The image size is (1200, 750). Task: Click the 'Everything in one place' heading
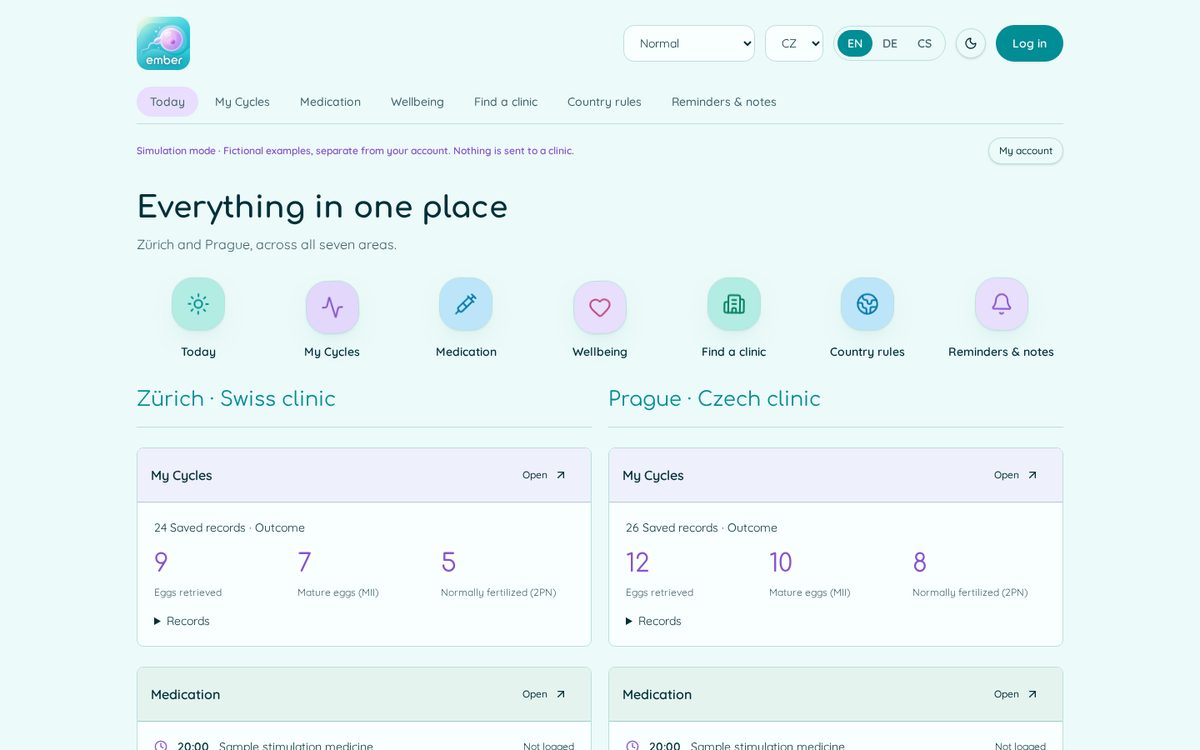(x=322, y=207)
